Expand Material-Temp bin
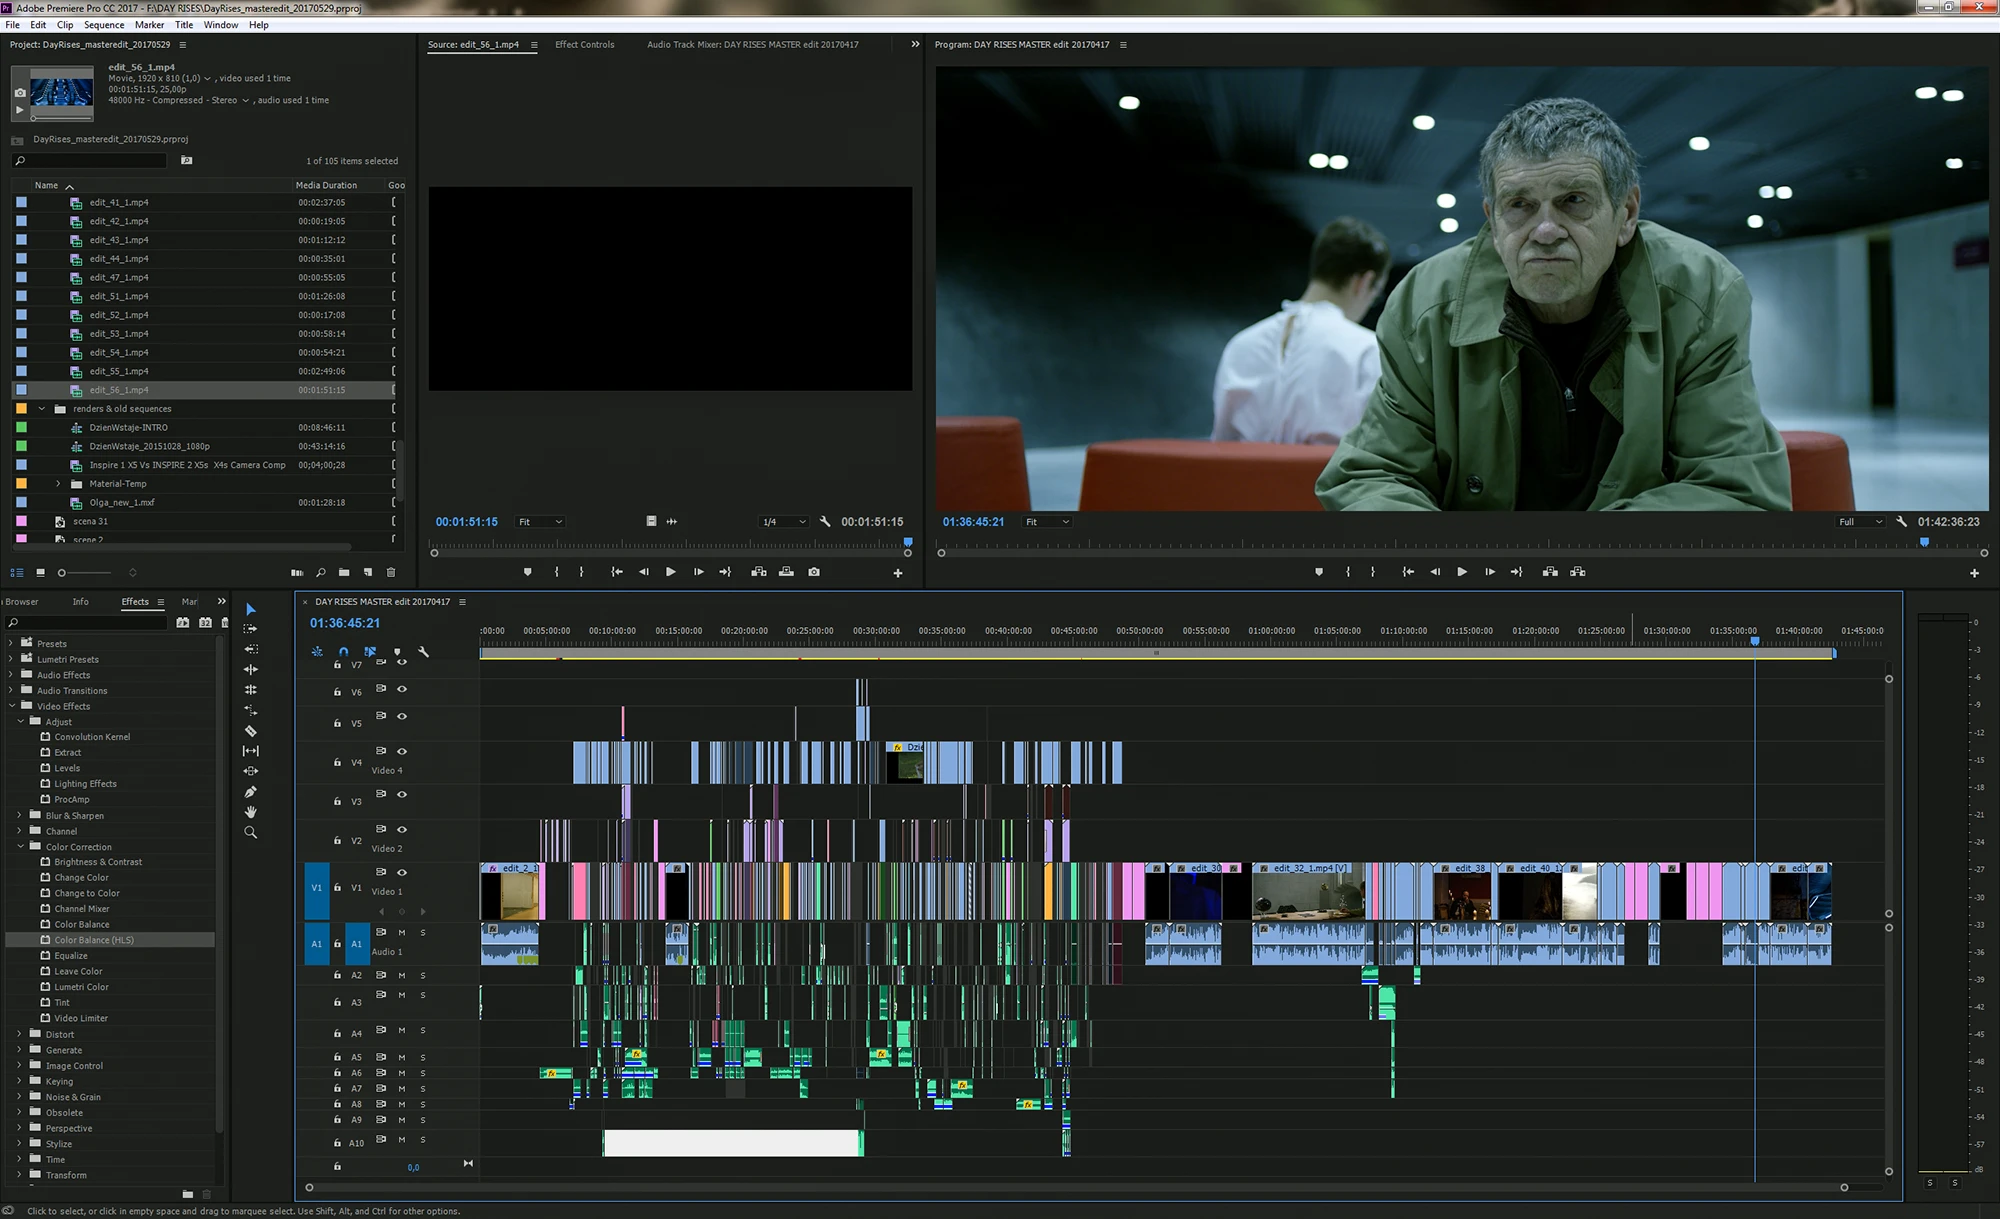 point(58,484)
